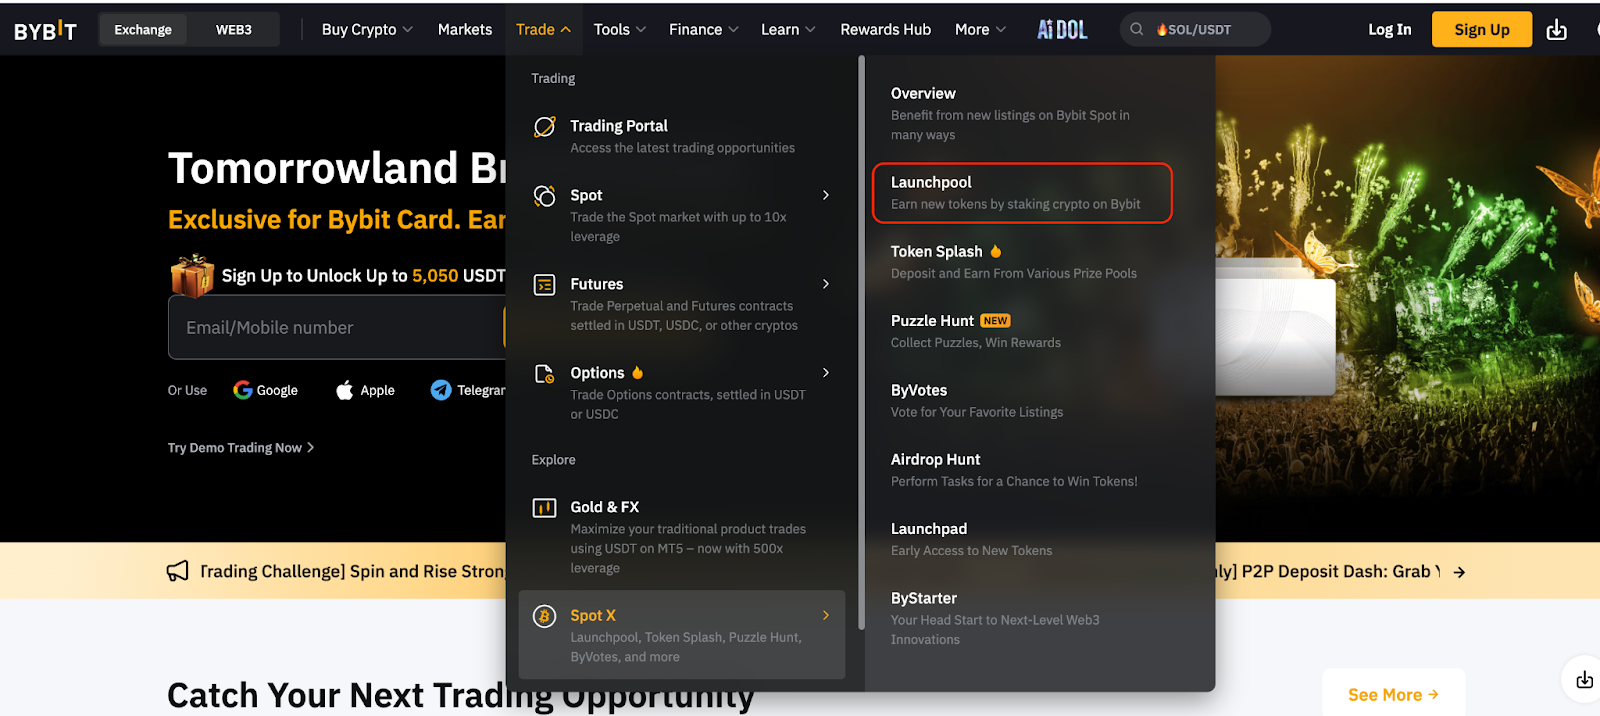
Task: Open the P2P Deposit Dash announcement
Action: 1328,571
